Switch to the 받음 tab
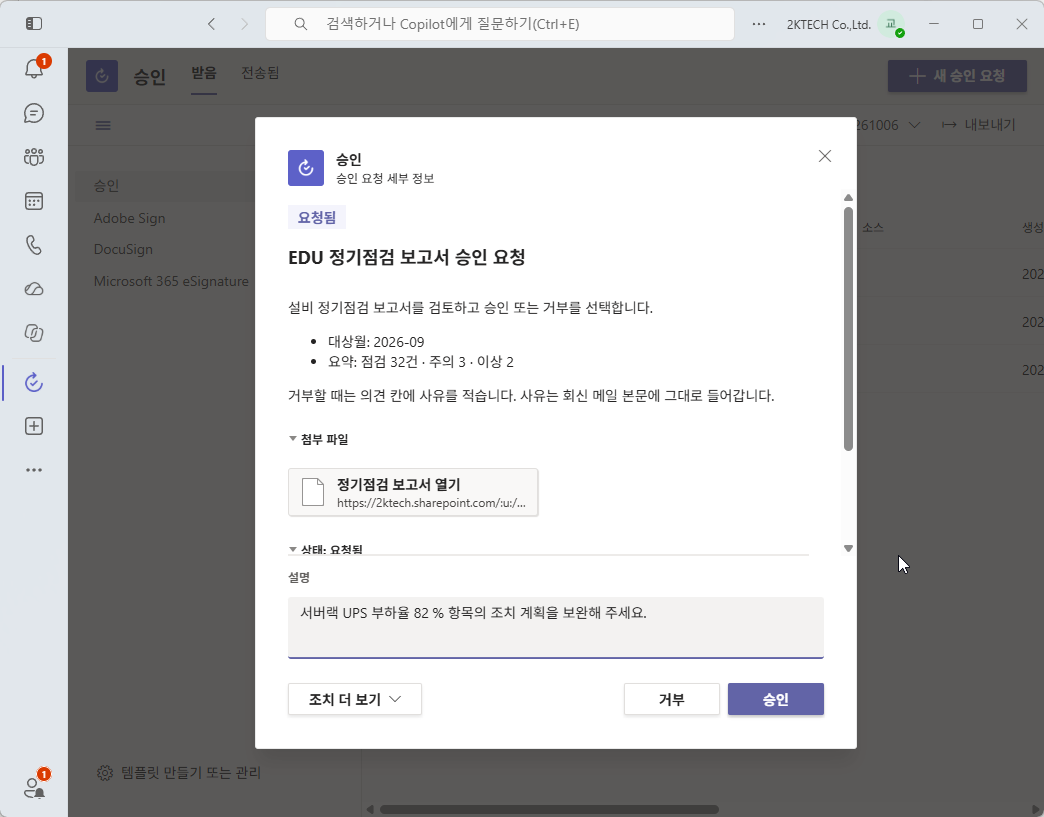This screenshot has width=1044, height=817. (204, 73)
